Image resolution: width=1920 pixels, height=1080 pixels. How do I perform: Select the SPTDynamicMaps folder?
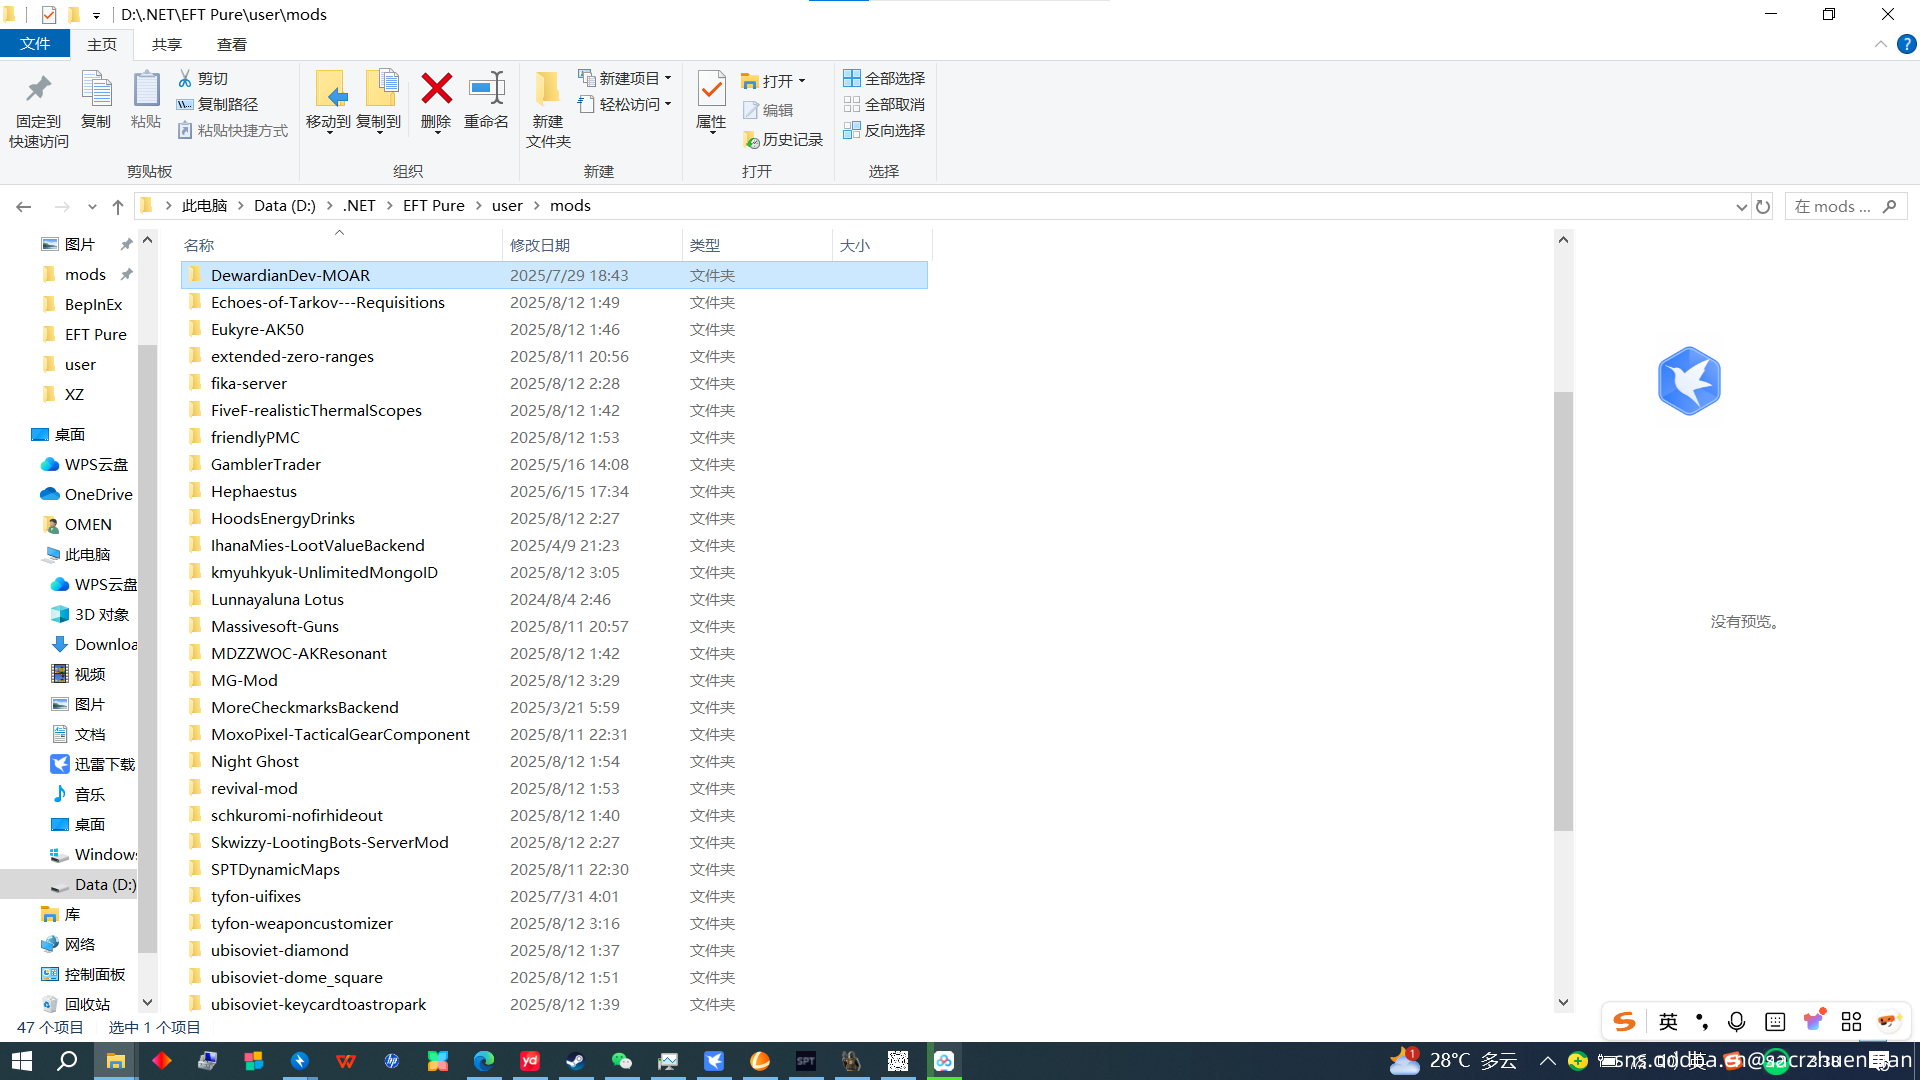[x=554, y=869]
